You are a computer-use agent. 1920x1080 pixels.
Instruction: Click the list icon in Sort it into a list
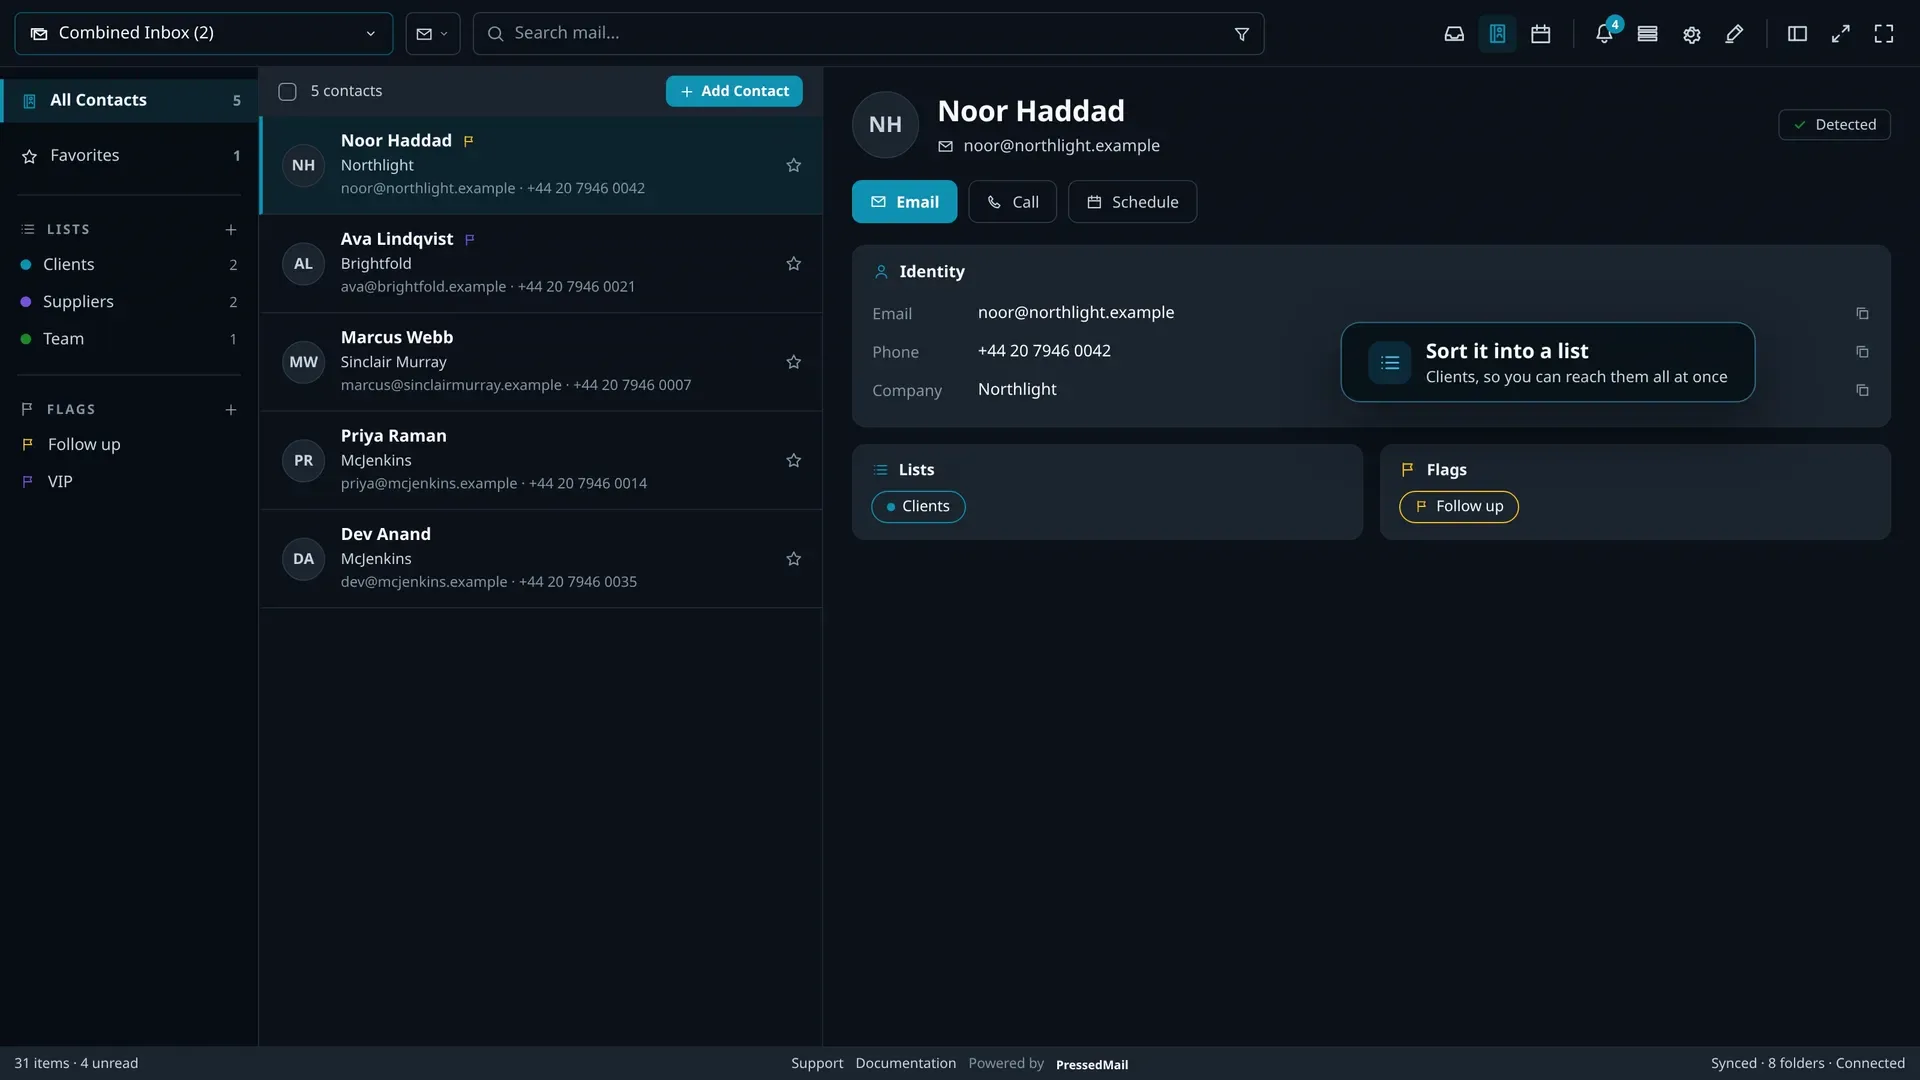(1389, 363)
